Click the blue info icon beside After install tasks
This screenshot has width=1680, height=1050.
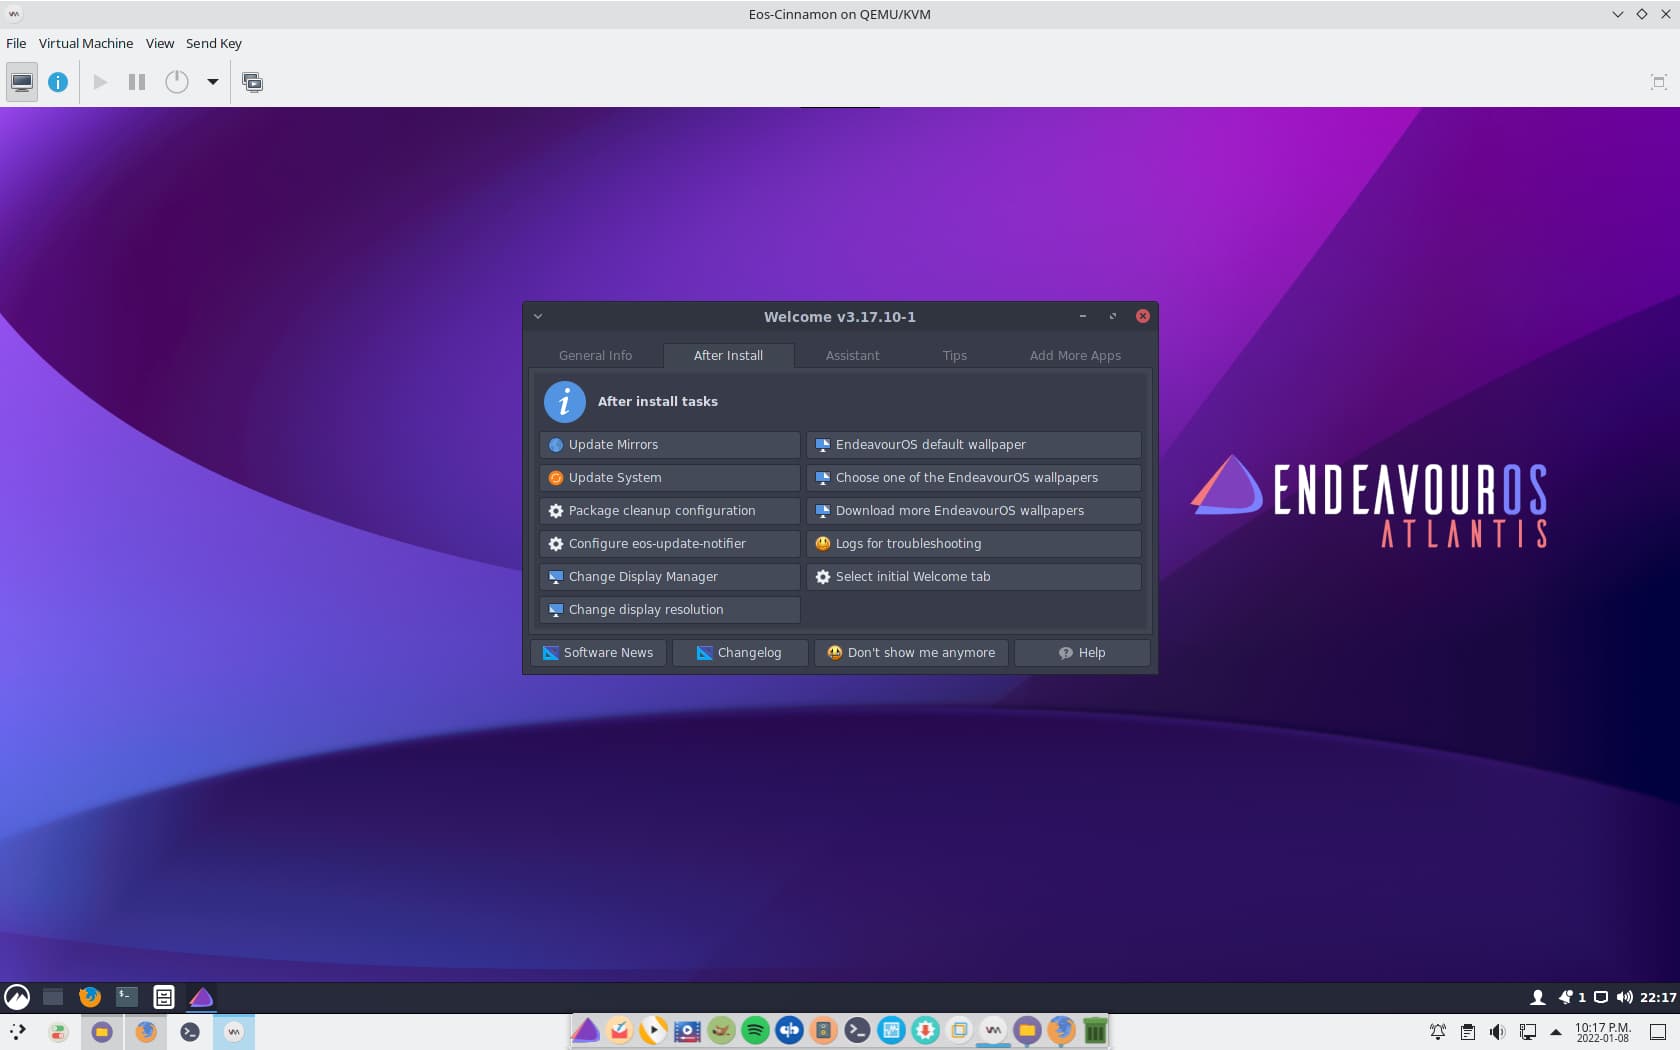(x=565, y=402)
